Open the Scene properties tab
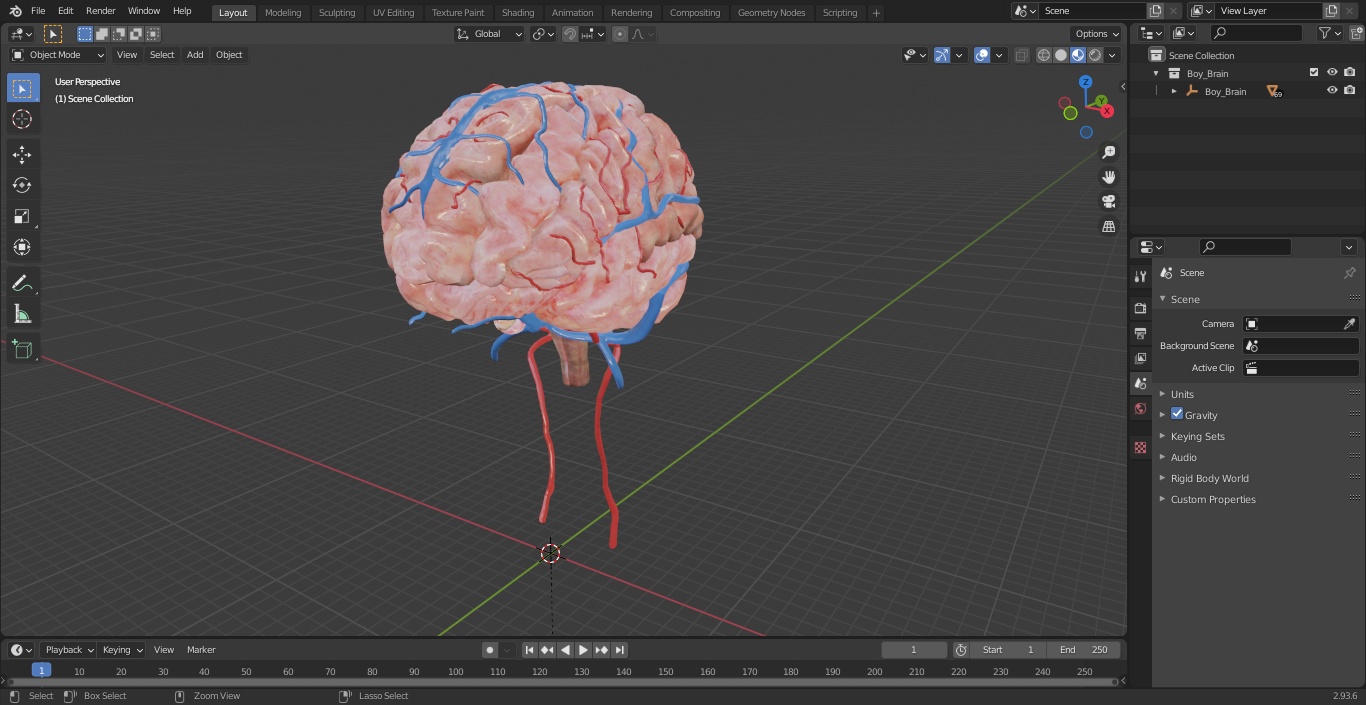1366x705 pixels. coord(1140,383)
